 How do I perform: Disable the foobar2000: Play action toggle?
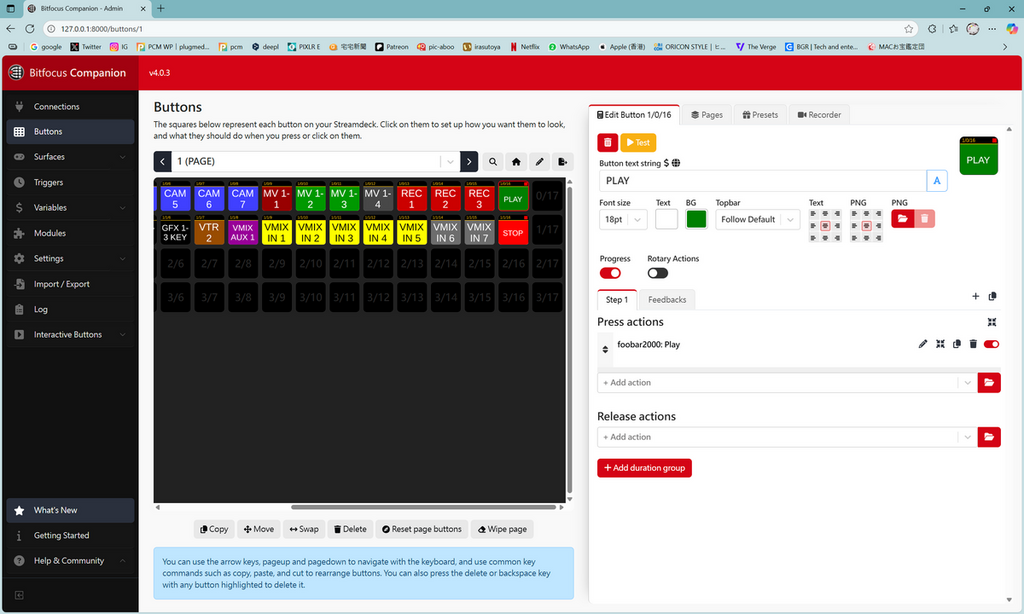(x=991, y=344)
